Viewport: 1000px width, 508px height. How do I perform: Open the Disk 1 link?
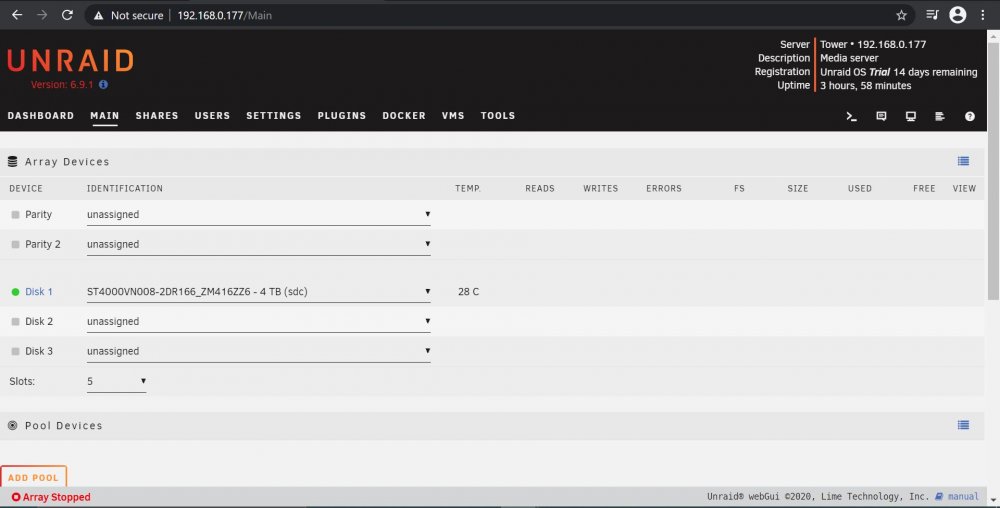tap(39, 292)
